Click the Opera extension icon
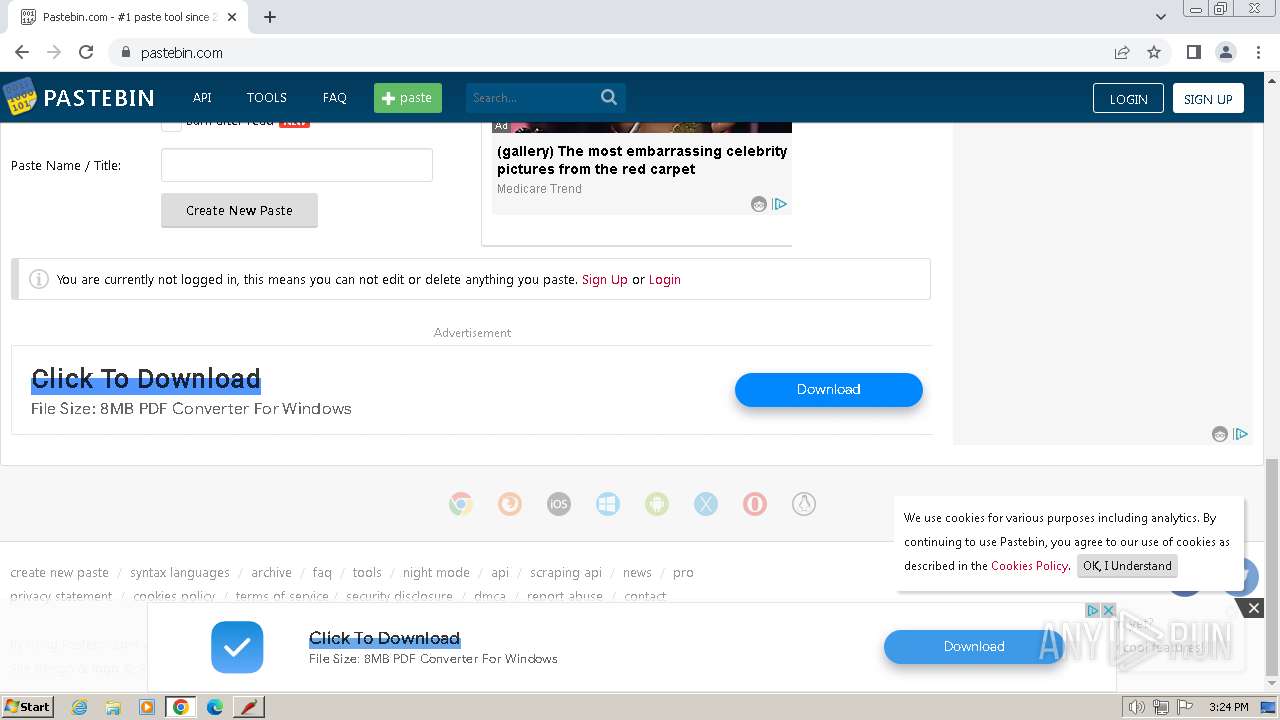This screenshot has width=1280, height=720. click(x=755, y=504)
